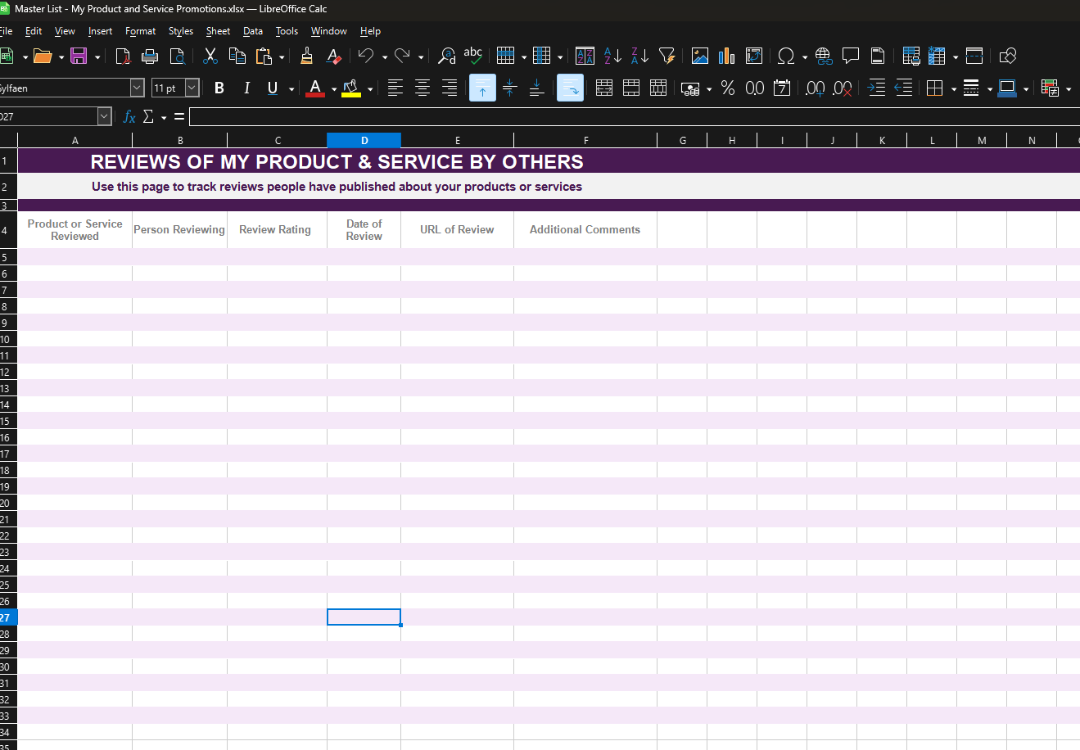Open Find and Replace
This screenshot has width=1080, height=750.
pos(446,56)
